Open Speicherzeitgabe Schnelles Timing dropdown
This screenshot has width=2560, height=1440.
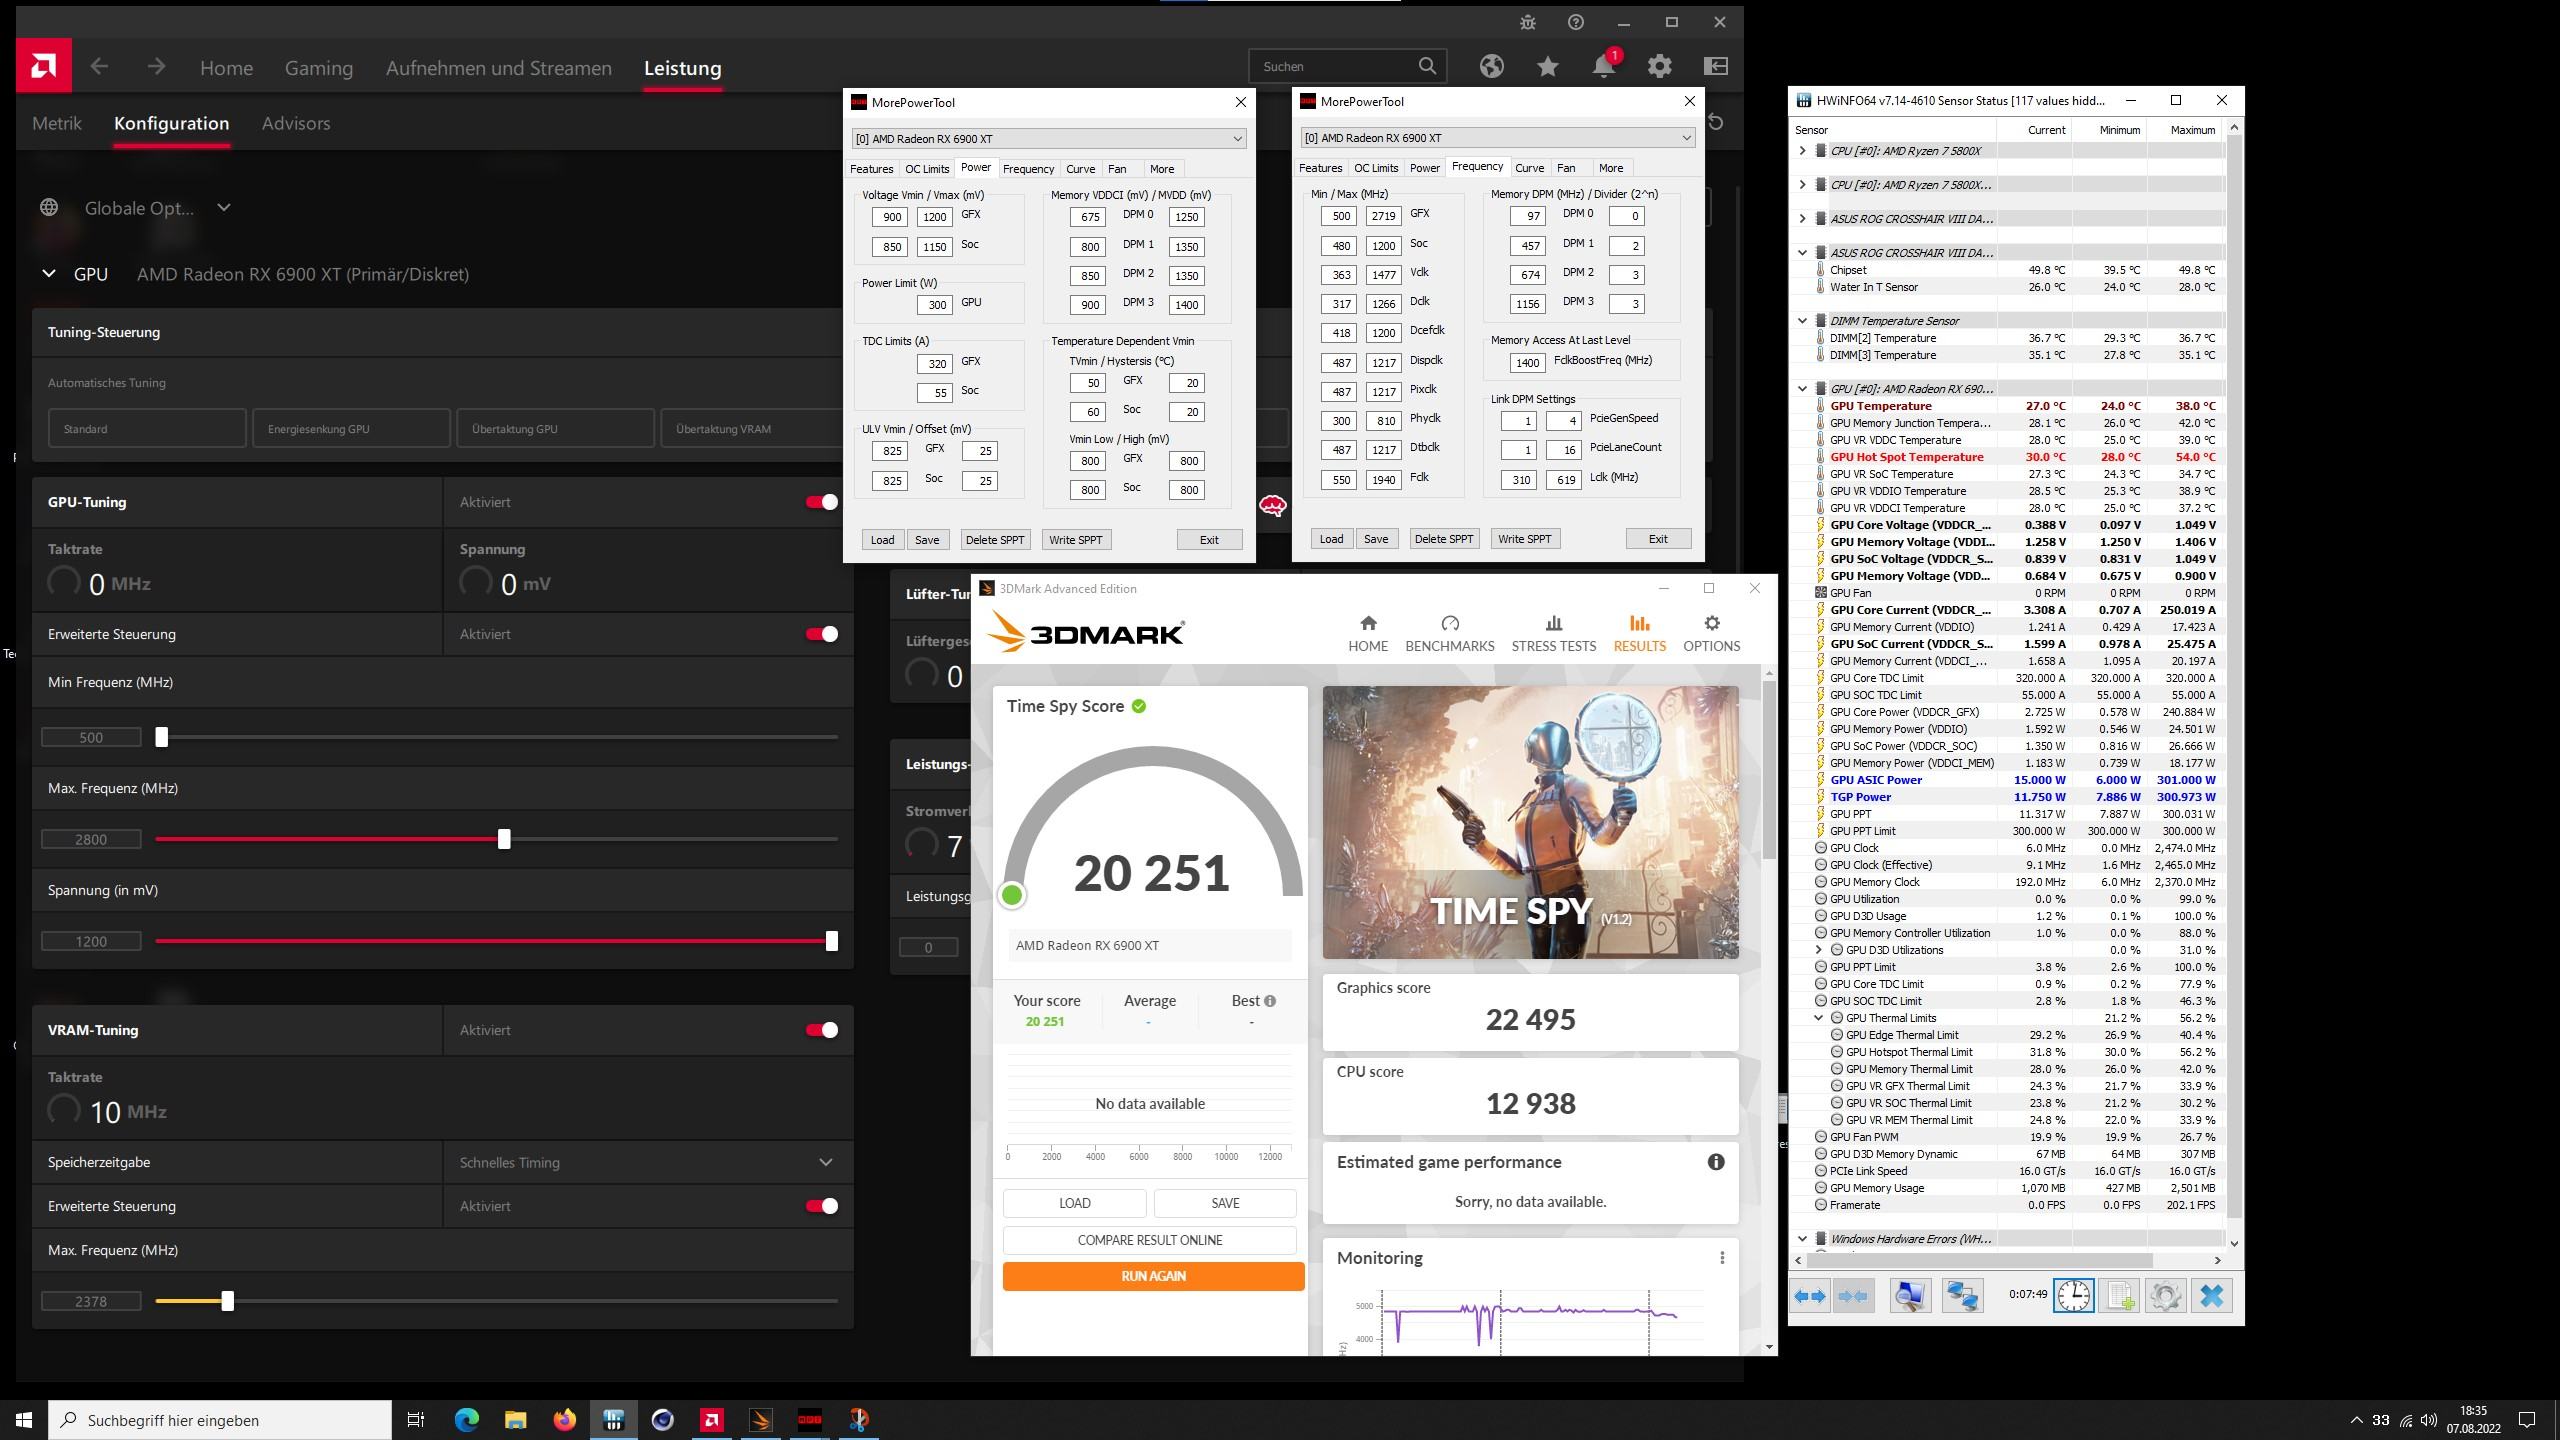pos(648,1162)
